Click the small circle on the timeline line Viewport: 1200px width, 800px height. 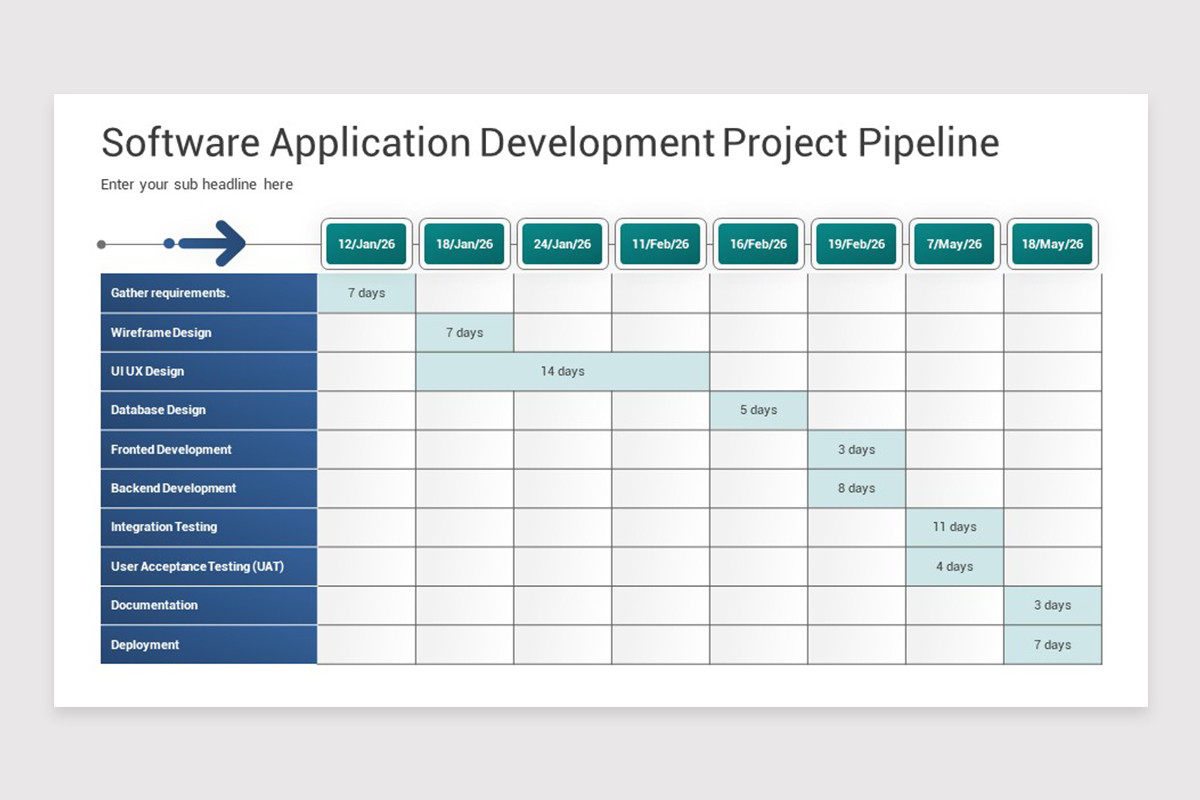coord(100,243)
